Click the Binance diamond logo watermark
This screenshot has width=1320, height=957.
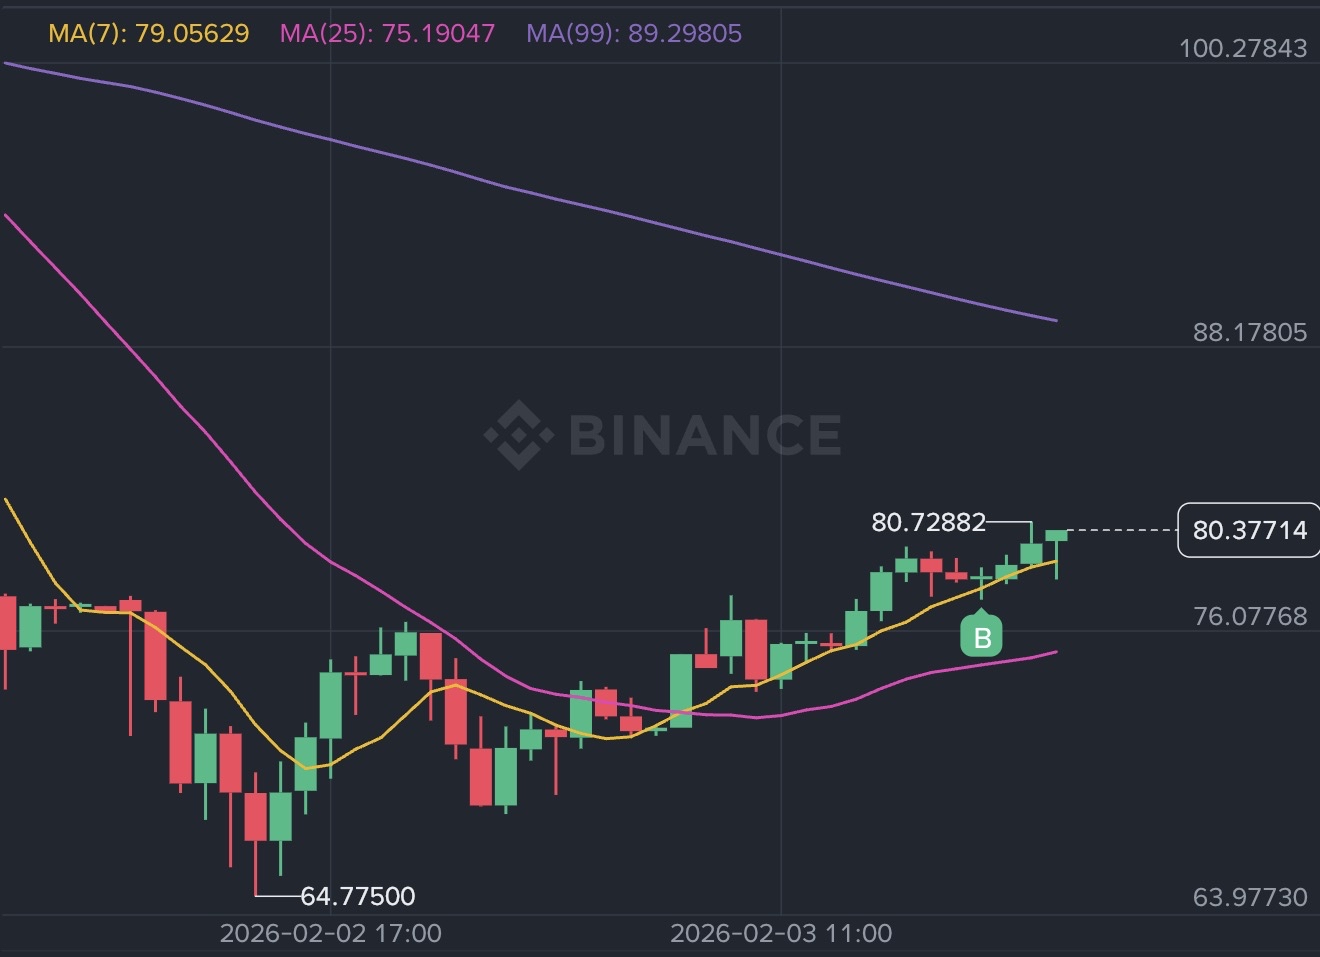(518, 435)
